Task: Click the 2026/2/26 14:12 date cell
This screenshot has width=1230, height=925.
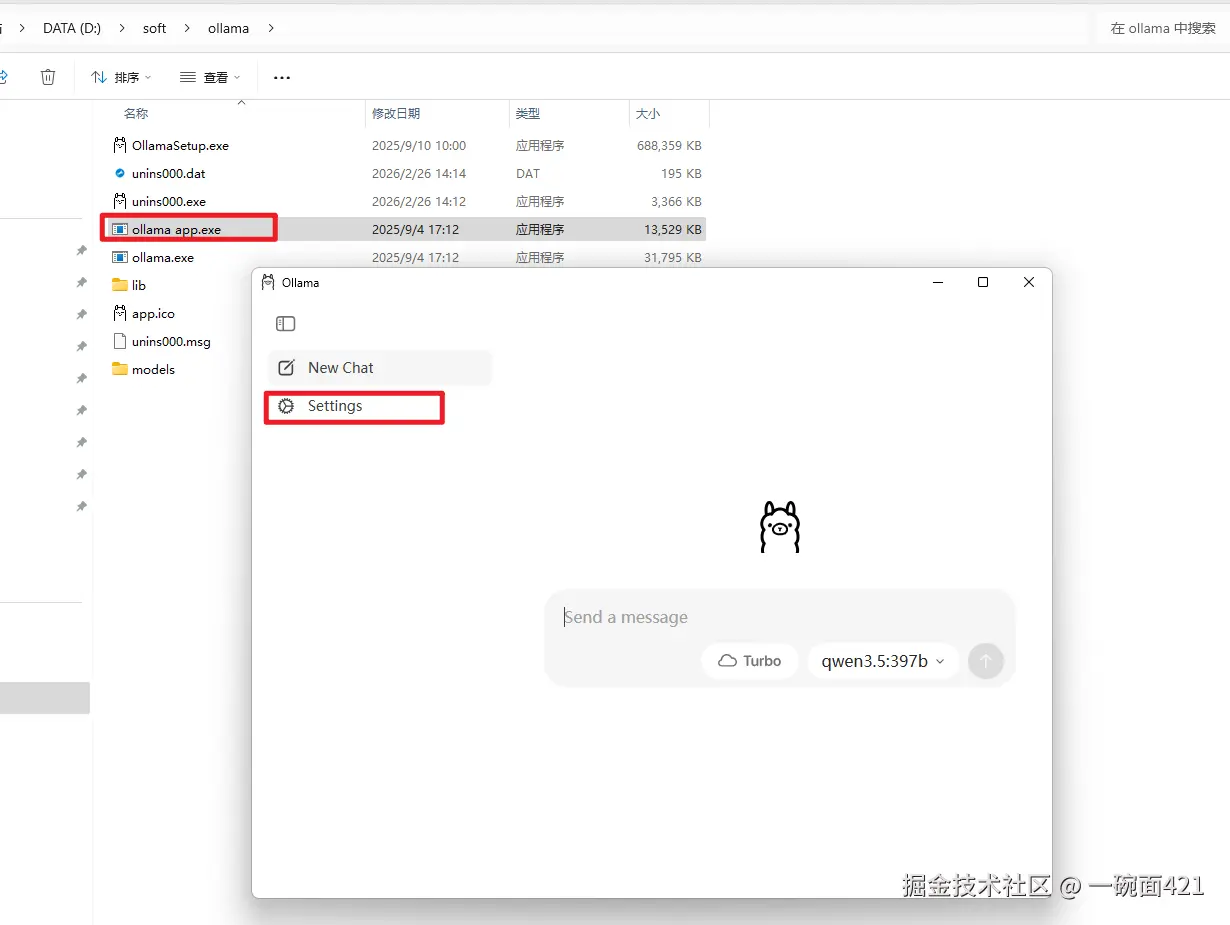Action: (x=419, y=201)
